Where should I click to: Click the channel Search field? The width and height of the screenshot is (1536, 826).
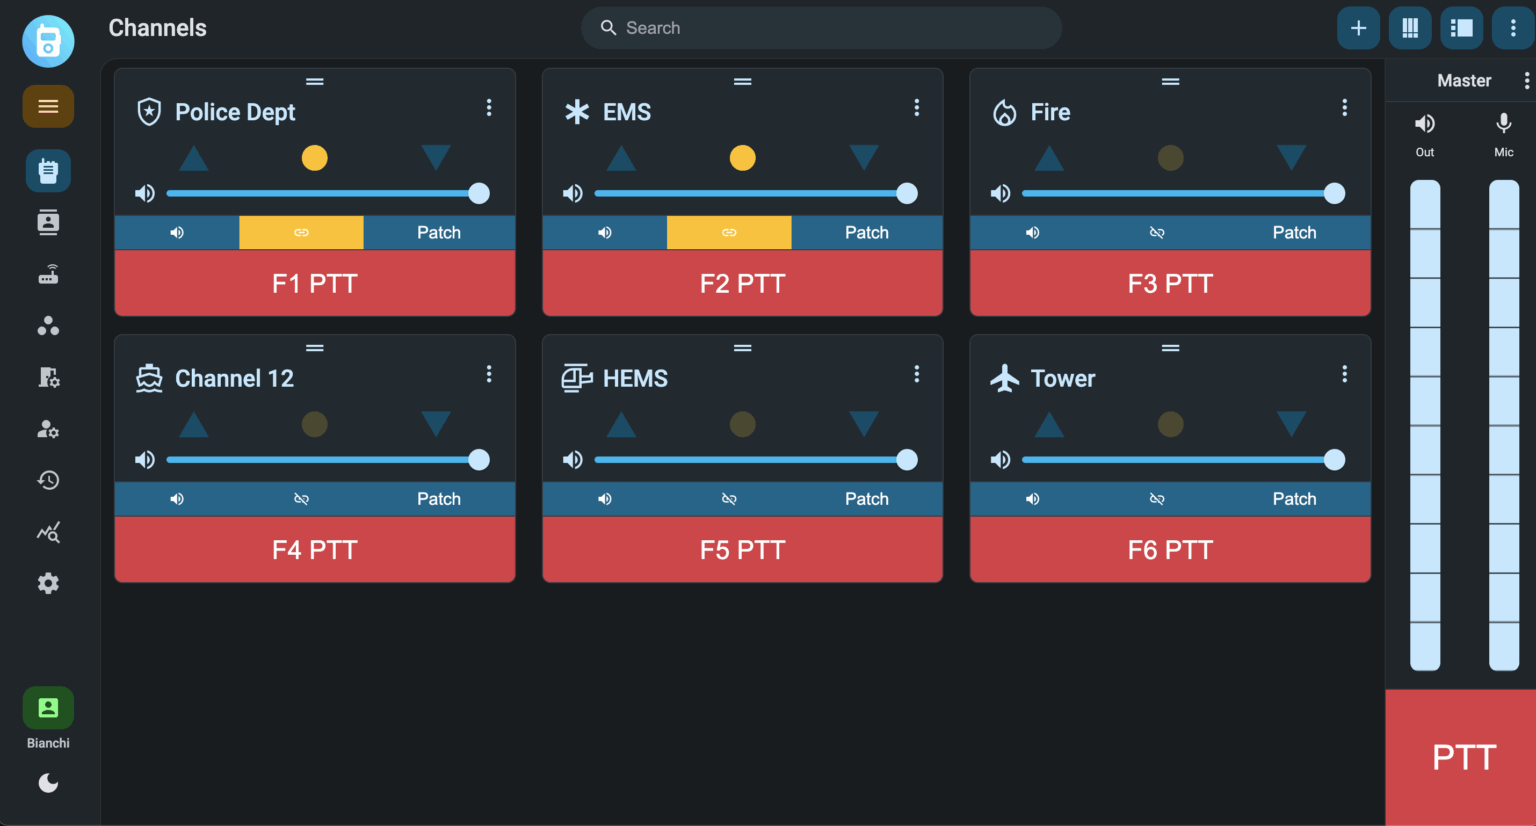click(x=820, y=28)
